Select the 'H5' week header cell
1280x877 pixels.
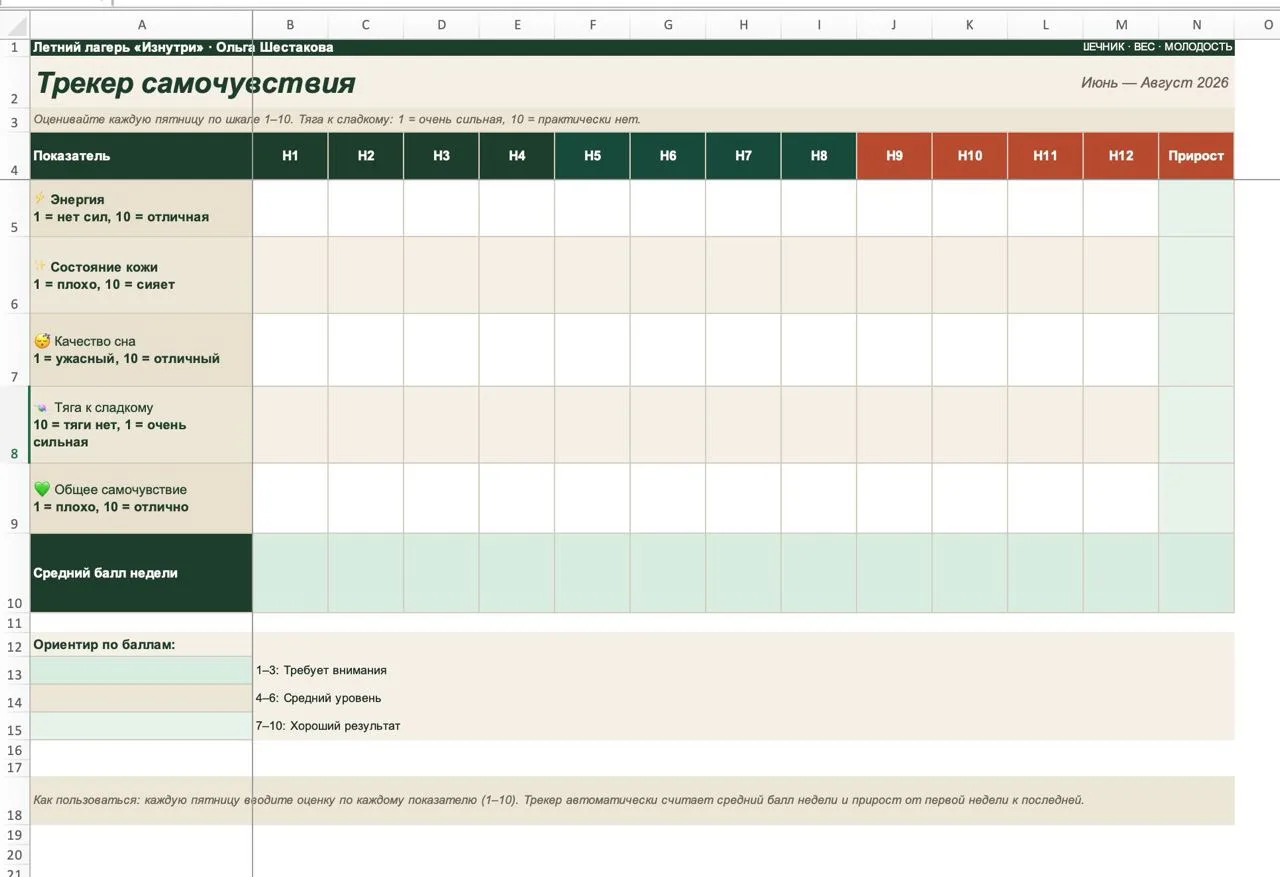click(592, 156)
